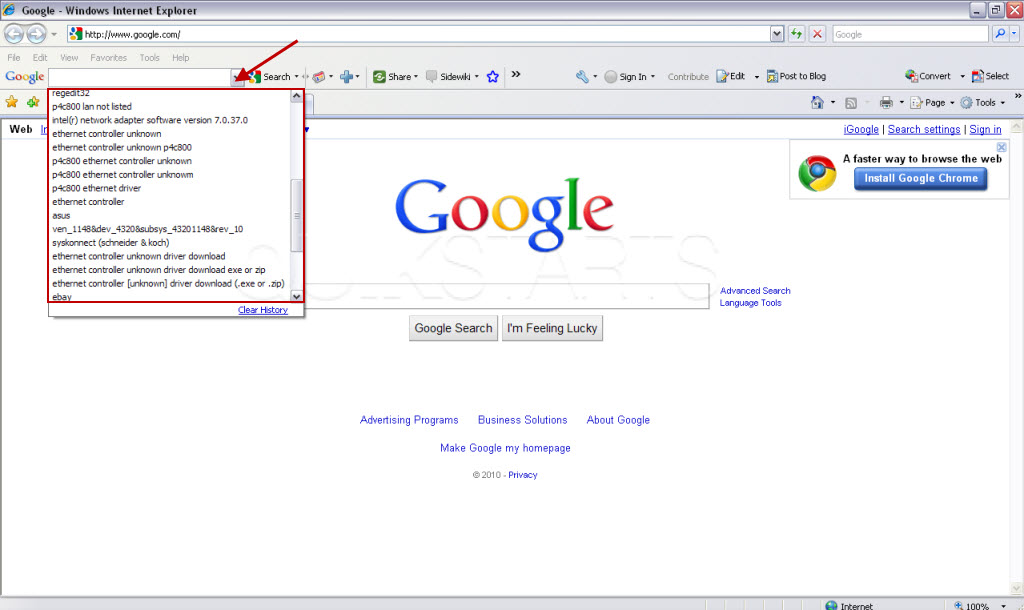Open the Page command bar menu

click(932, 103)
